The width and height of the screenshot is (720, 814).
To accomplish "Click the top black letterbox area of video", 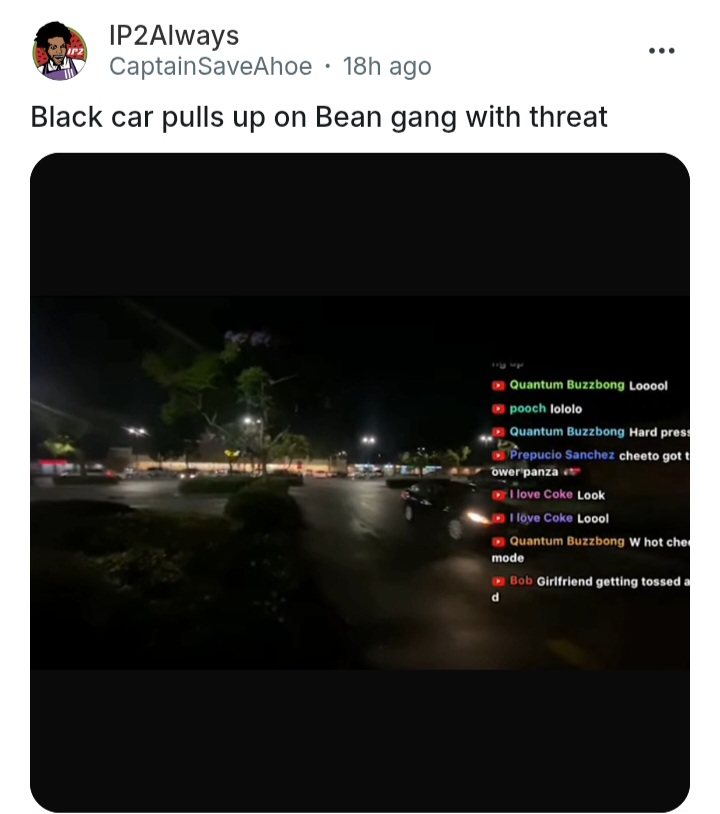I will [x=360, y=224].
